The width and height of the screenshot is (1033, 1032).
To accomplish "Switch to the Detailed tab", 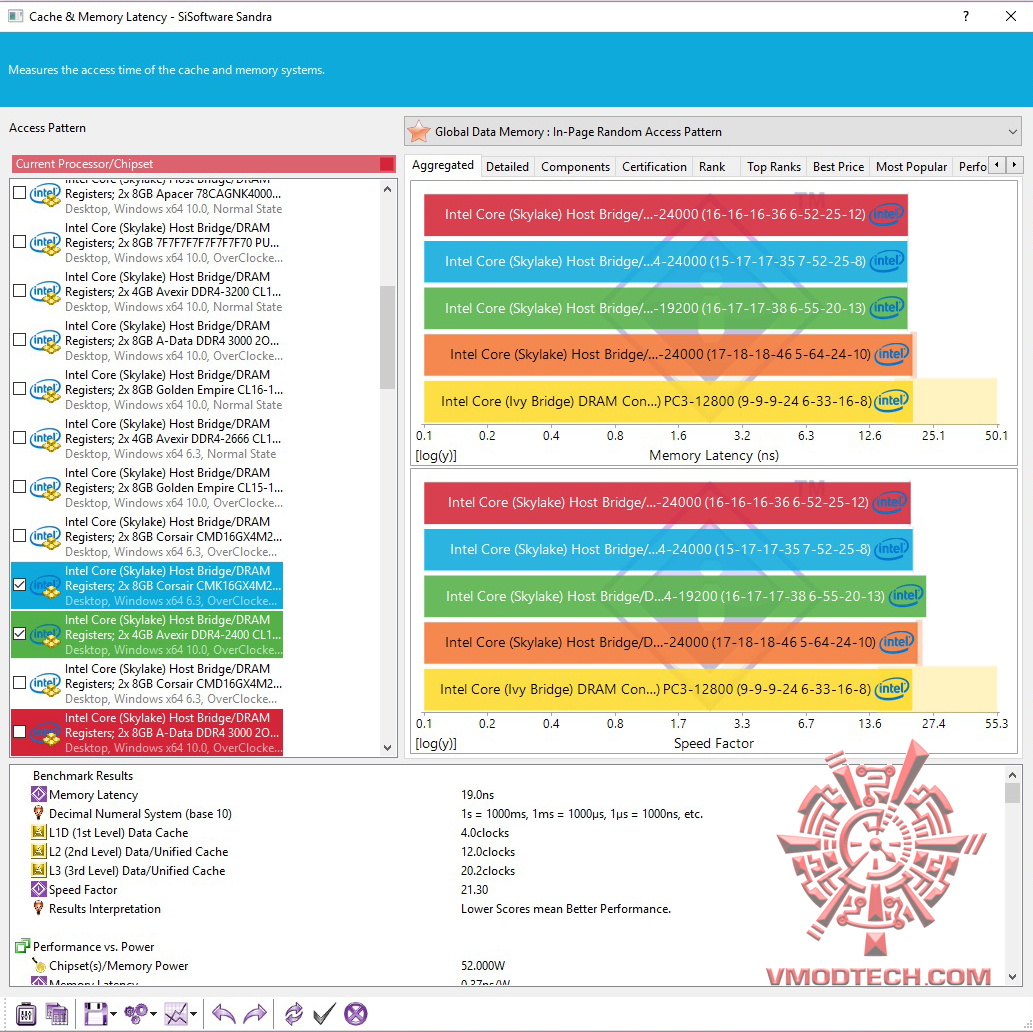I will pos(507,167).
